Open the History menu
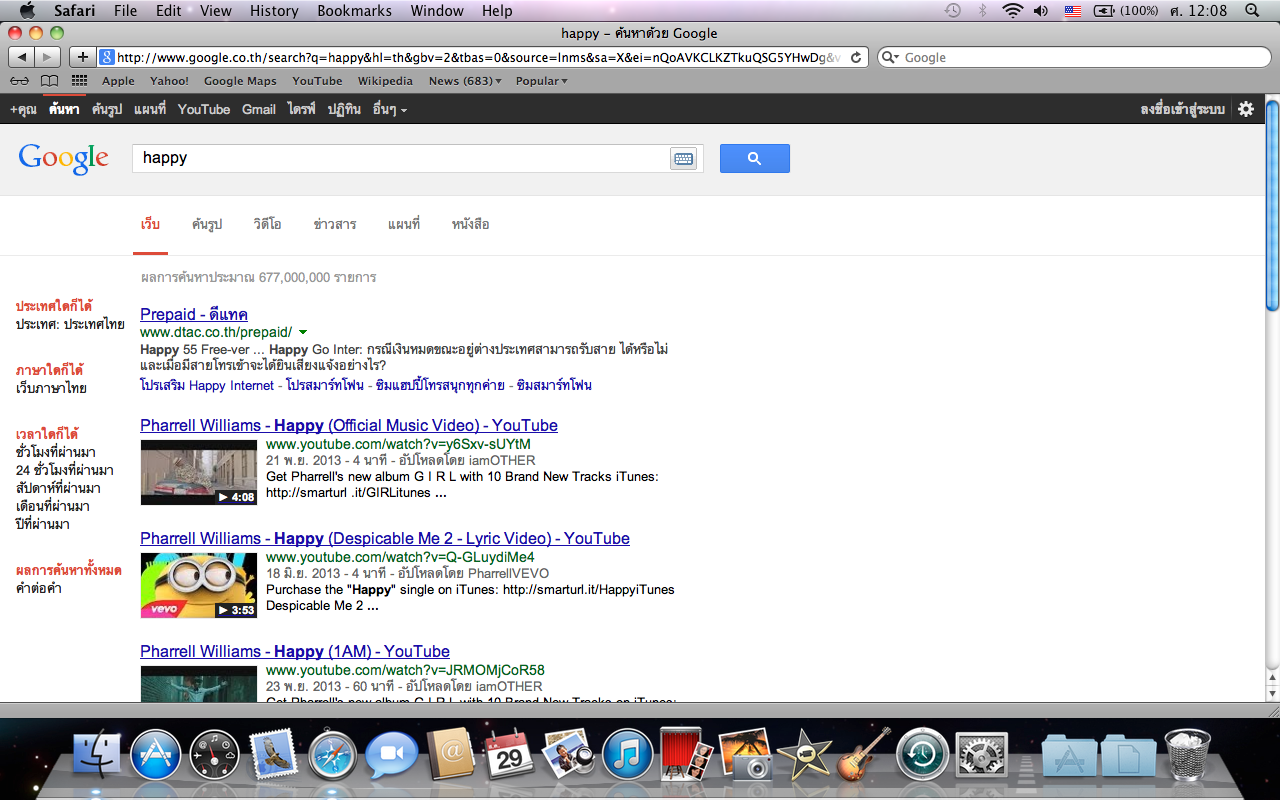 (x=274, y=11)
